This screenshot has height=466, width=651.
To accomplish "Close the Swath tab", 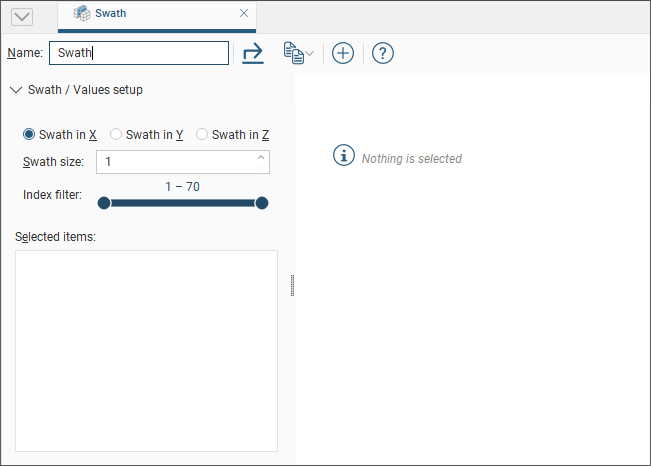I will point(244,14).
